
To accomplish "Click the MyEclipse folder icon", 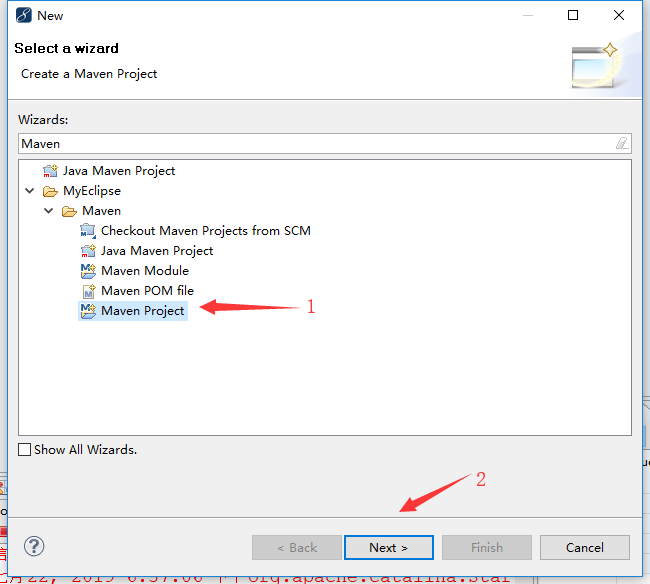I will pos(50,191).
